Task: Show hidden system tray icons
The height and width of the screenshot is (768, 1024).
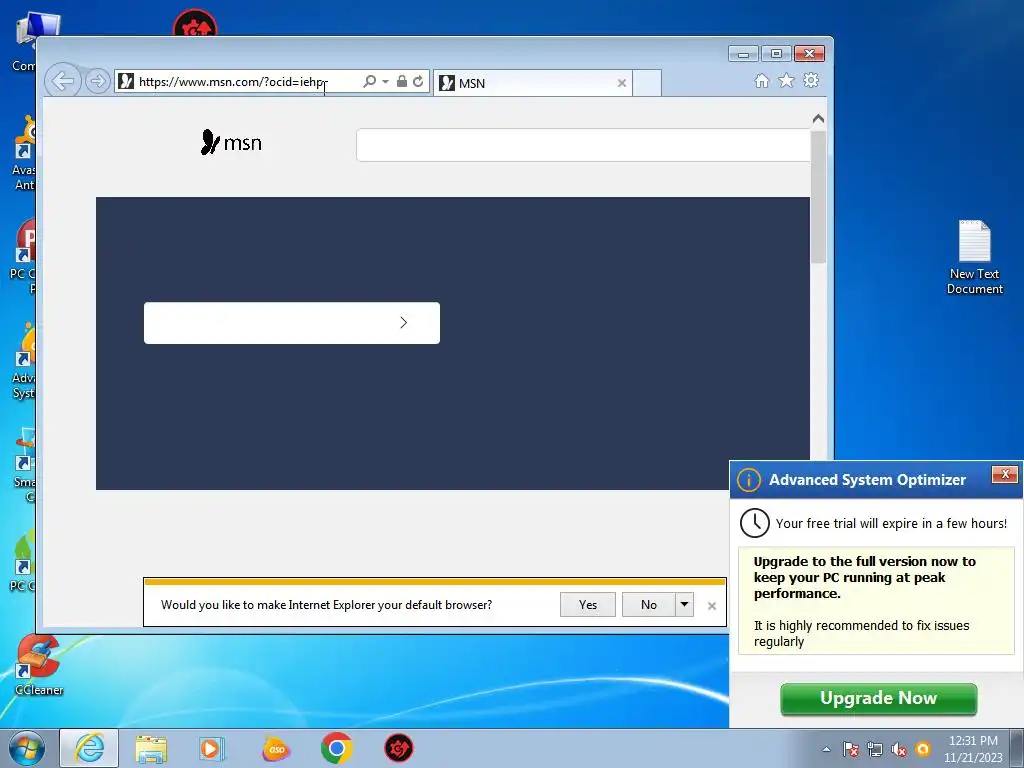Action: click(827, 749)
